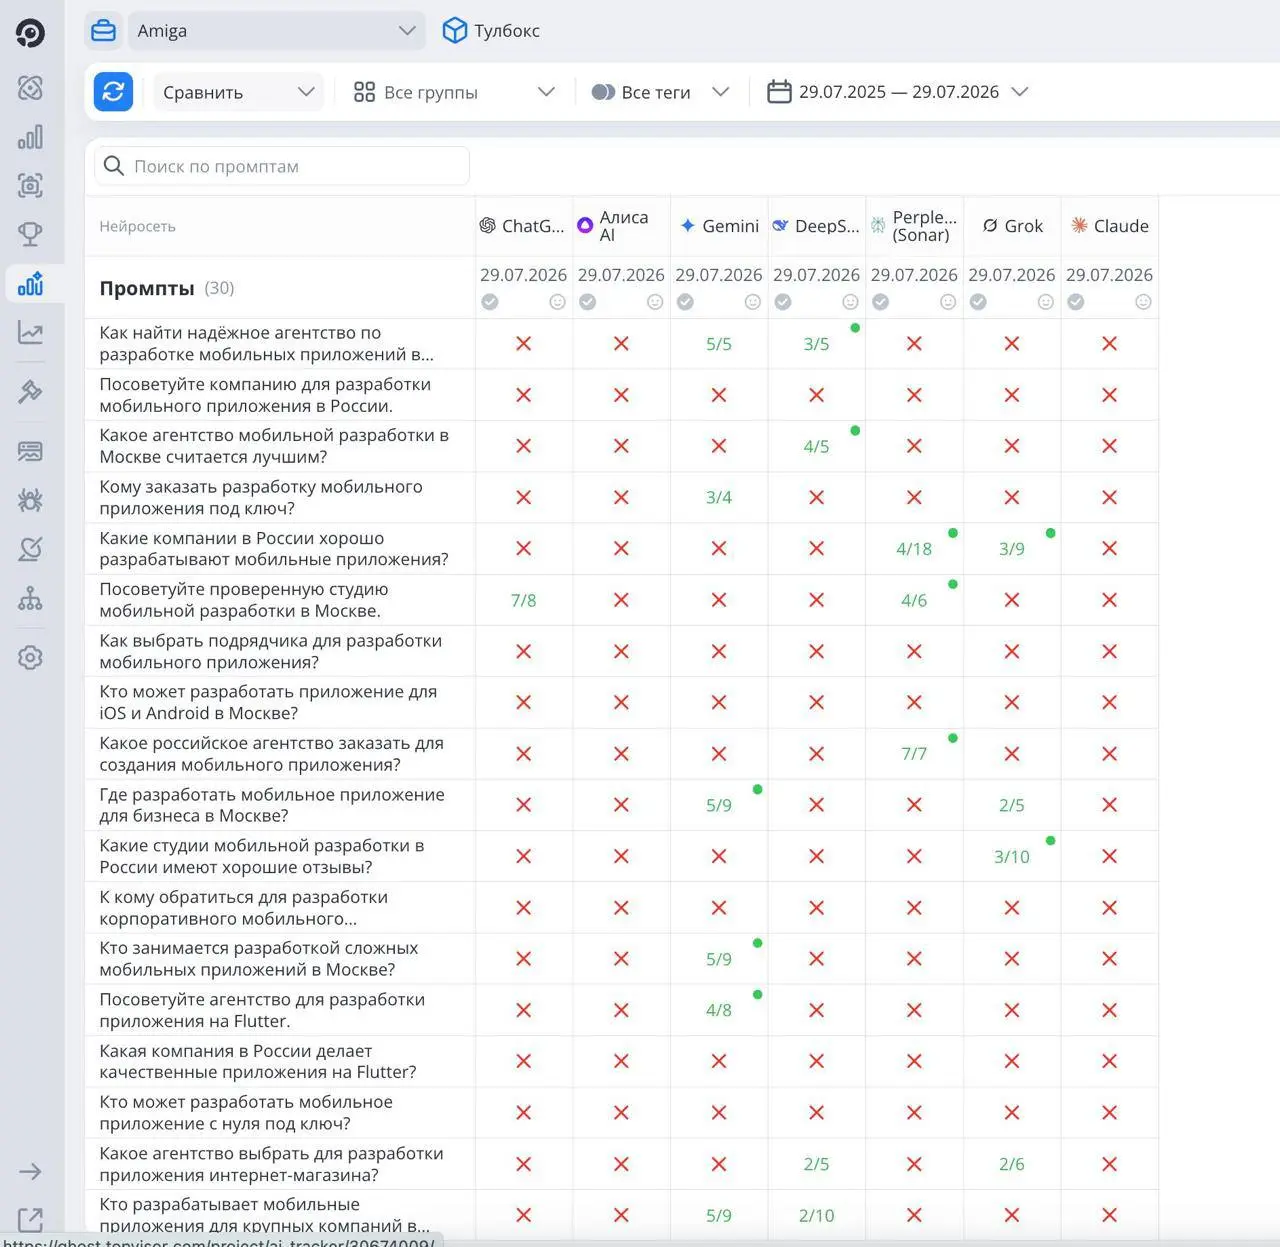Click the Claude column header

1109,226
